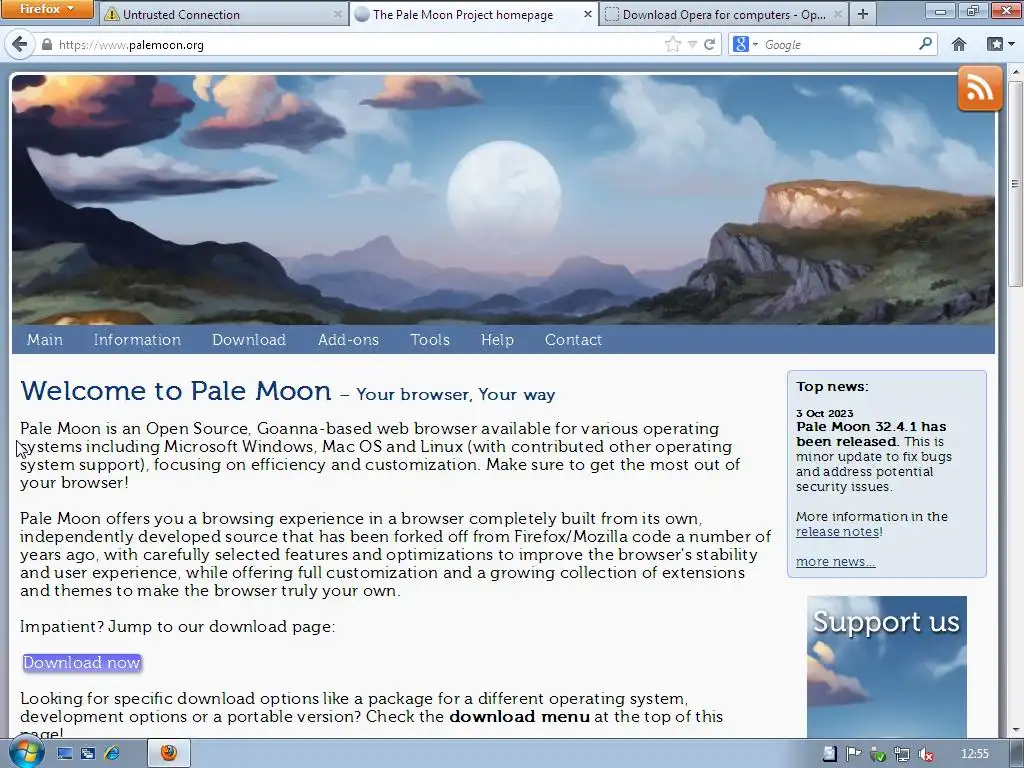Click the scrollbar down arrow
Viewport: 1024px width, 768px height.
[x=1015, y=730]
